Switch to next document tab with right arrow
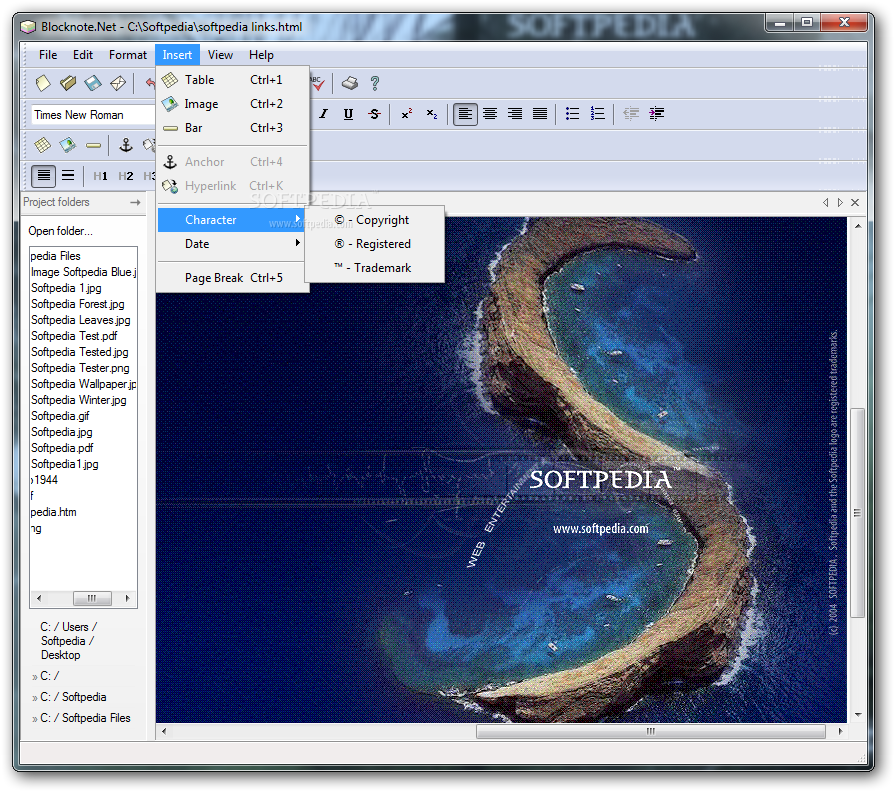The image size is (895, 792). [840, 203]
